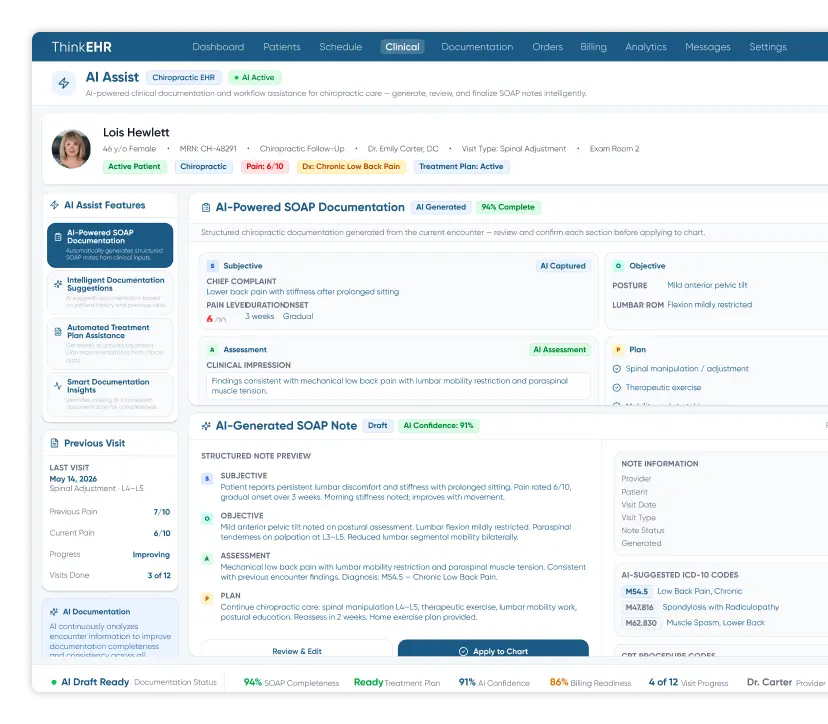
Task: Click the AI Confidence: 91% badge
Action: [438, 426]
